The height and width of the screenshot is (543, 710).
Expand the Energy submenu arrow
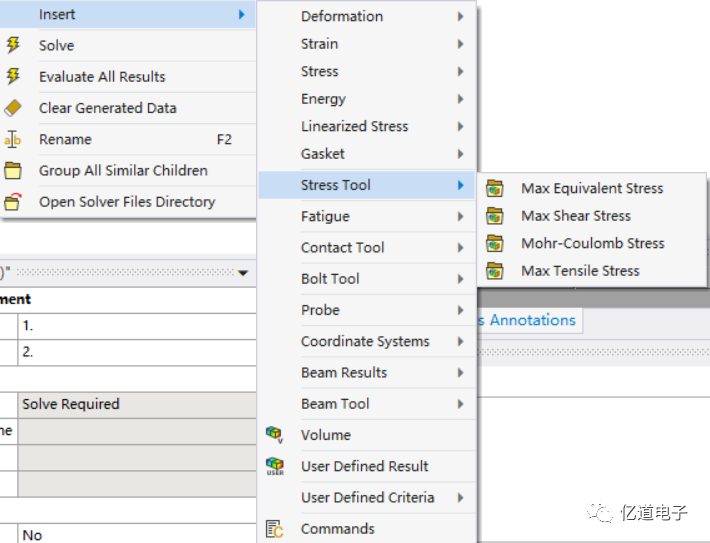461,99
